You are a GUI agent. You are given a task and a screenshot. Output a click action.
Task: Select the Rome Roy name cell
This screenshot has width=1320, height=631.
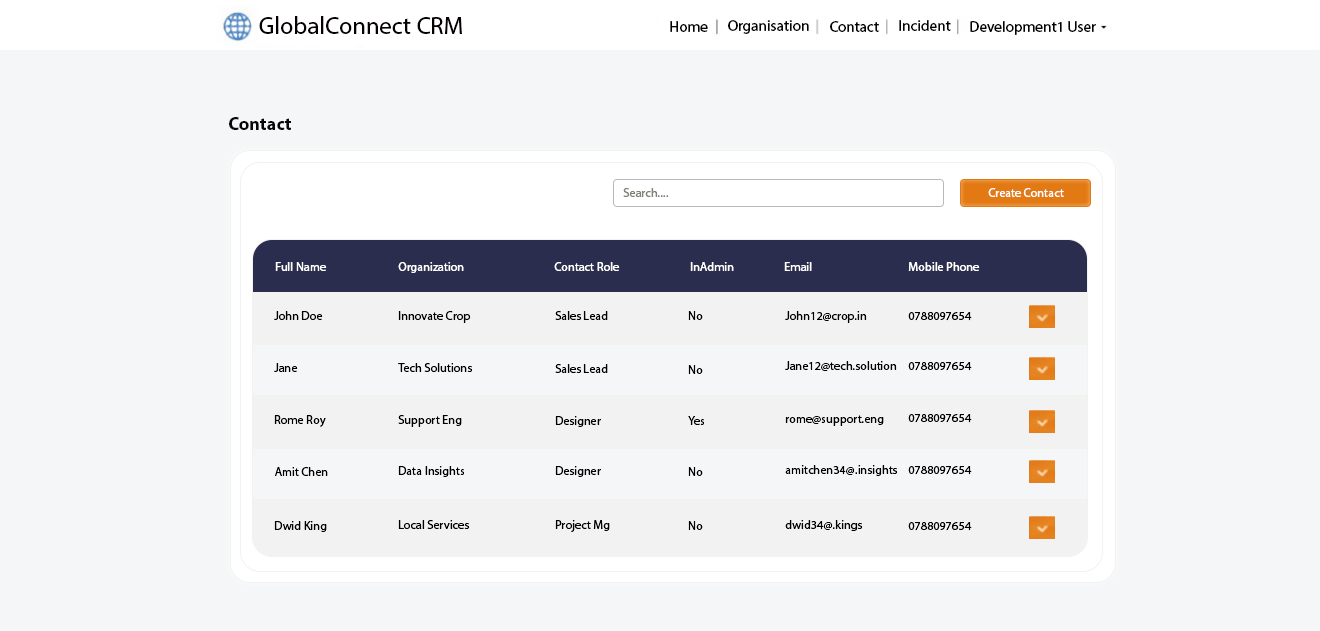(300, 420)
